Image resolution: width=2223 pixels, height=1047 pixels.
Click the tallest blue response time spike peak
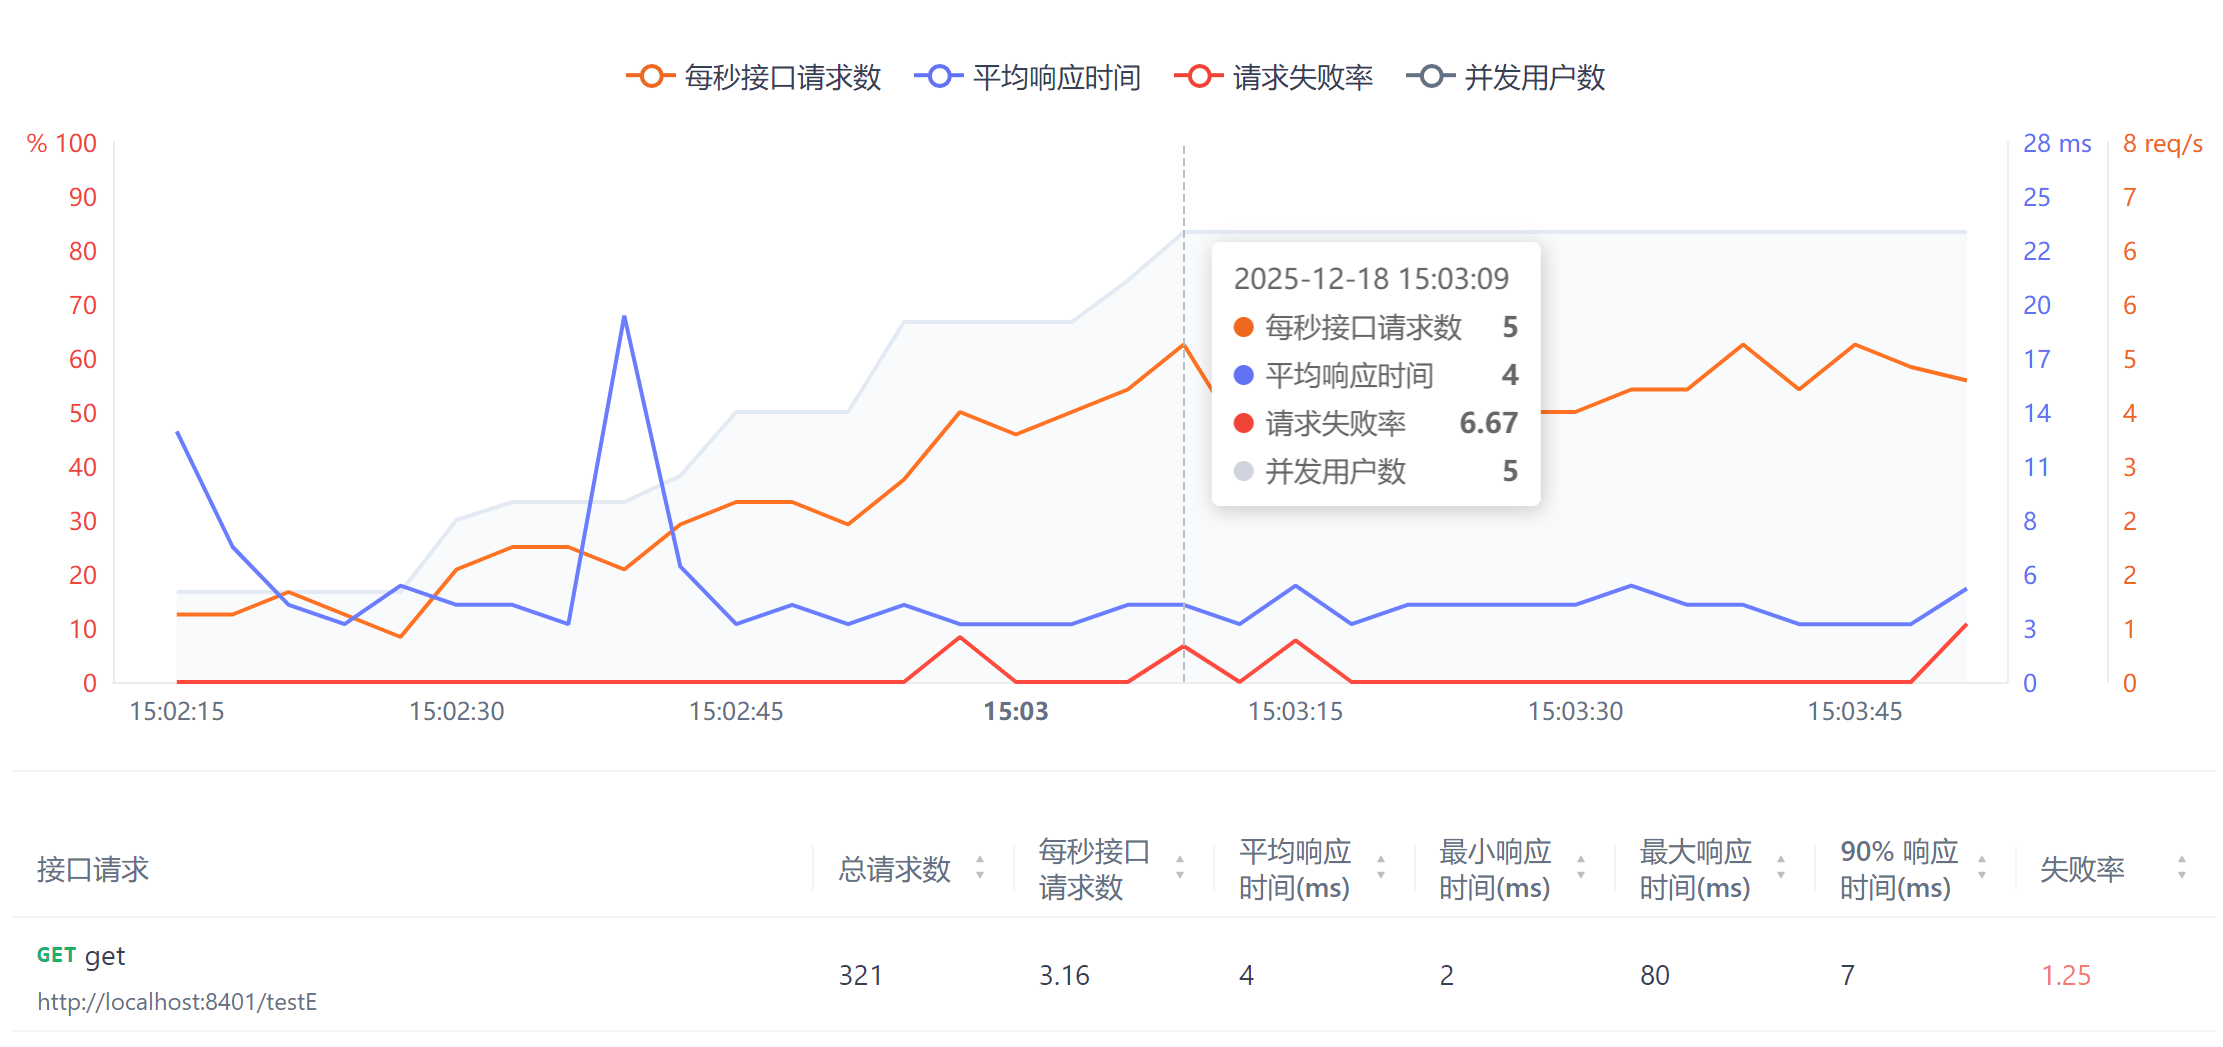[624, 318]
